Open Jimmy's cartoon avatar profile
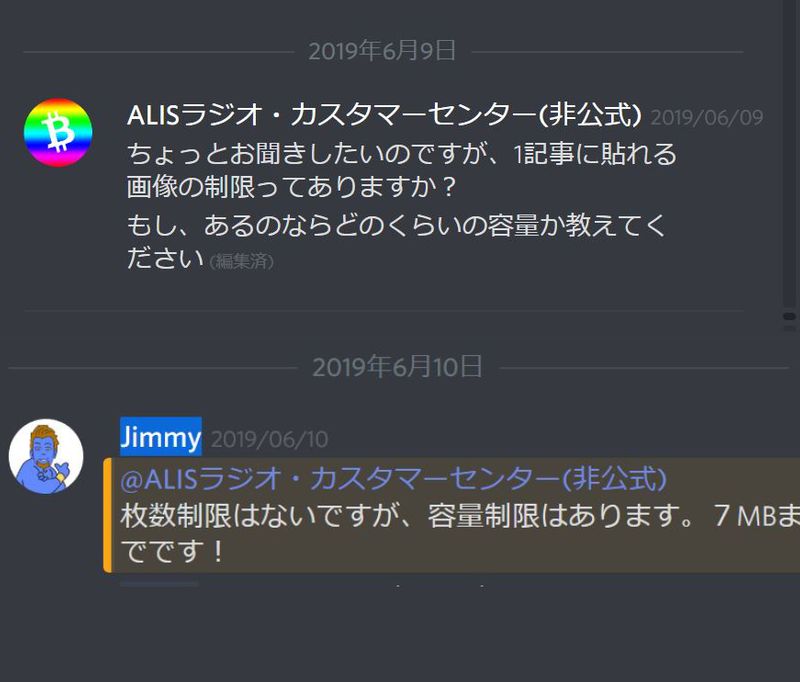This screenshot has width=800, height=682. [x=46, y=457]
